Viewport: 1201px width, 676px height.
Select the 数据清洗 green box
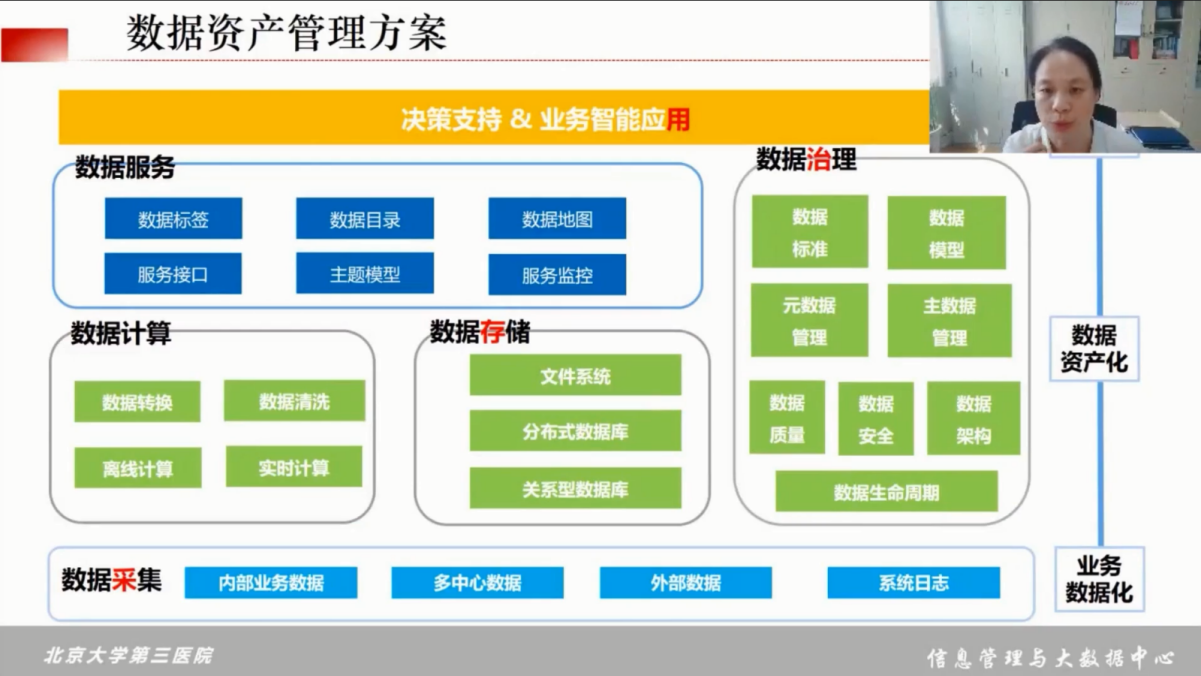pos(294,401)
